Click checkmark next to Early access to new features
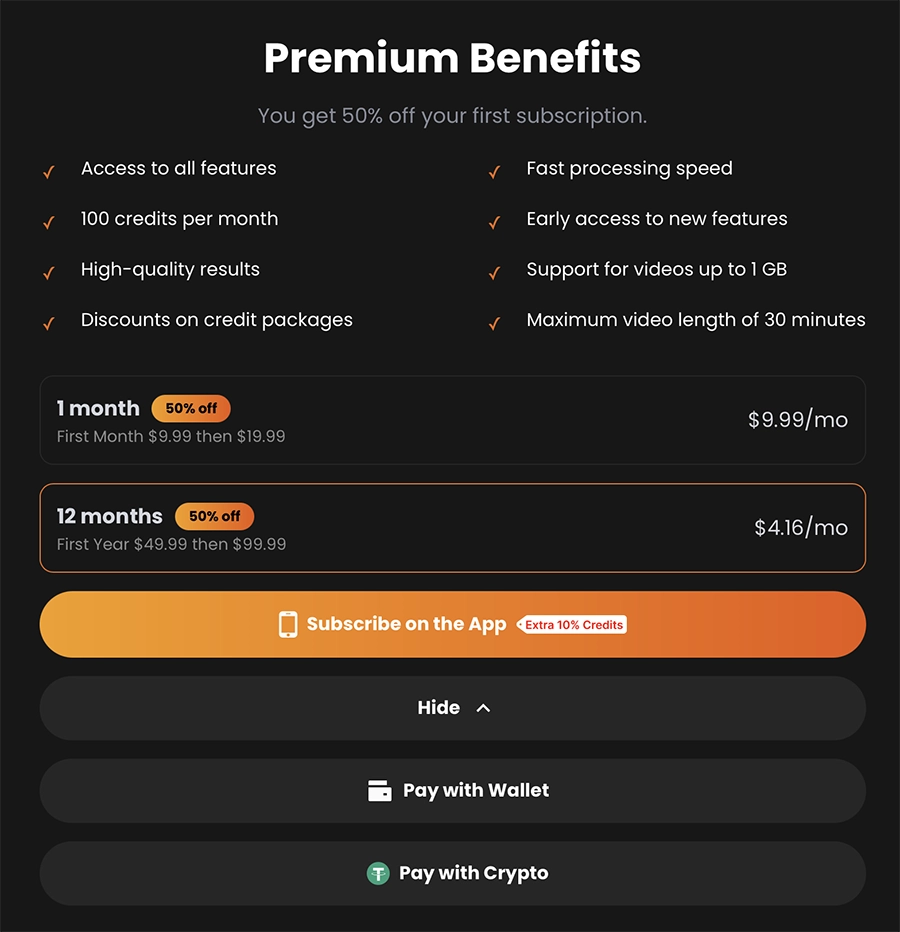The image size is (900, 932). pyautogui.click(x=494, y=222)
